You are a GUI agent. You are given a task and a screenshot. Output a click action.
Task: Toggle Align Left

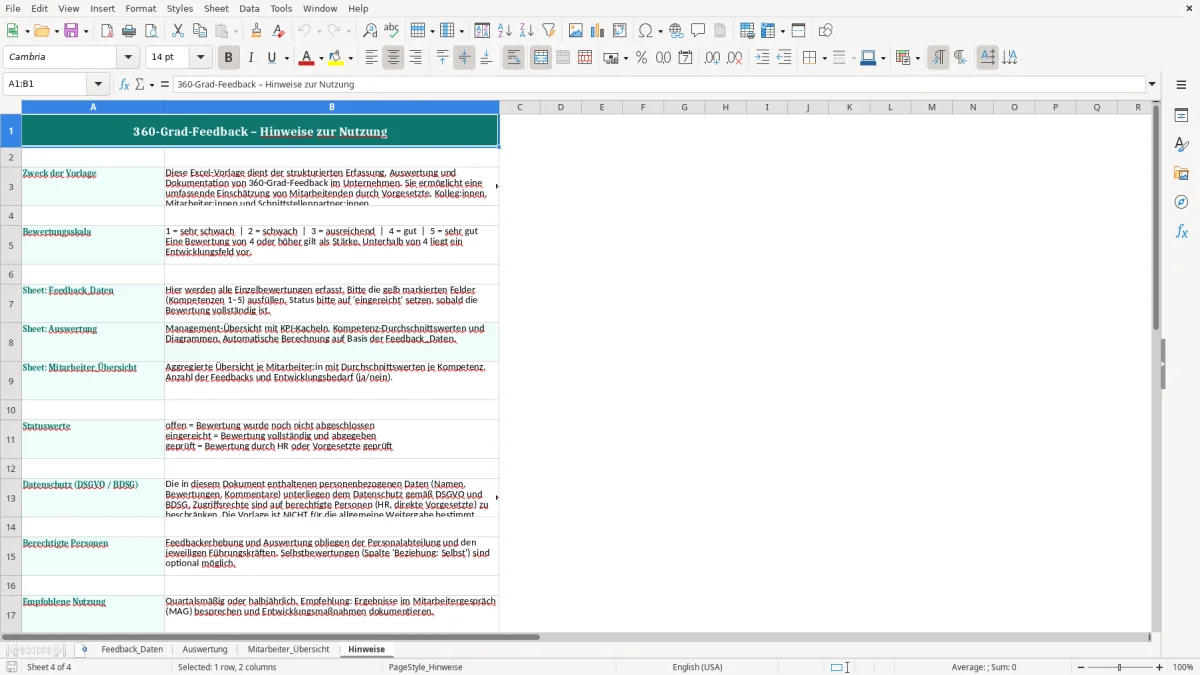[x=371, y=58]
